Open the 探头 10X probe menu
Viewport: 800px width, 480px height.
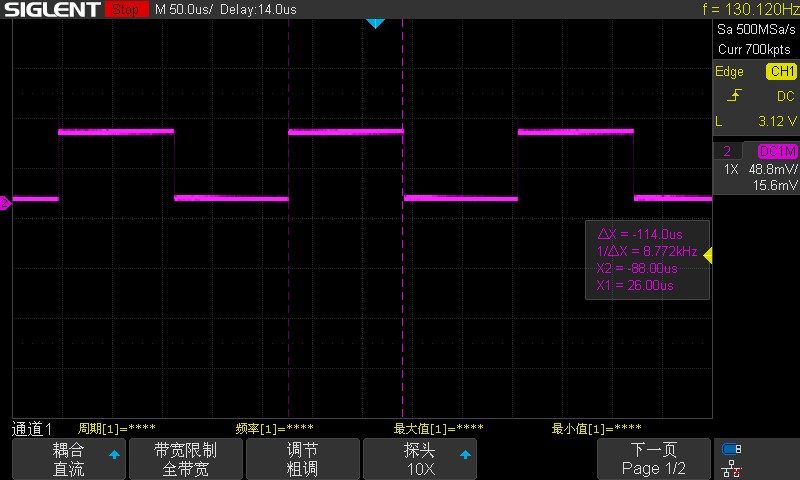click(419, 459)
